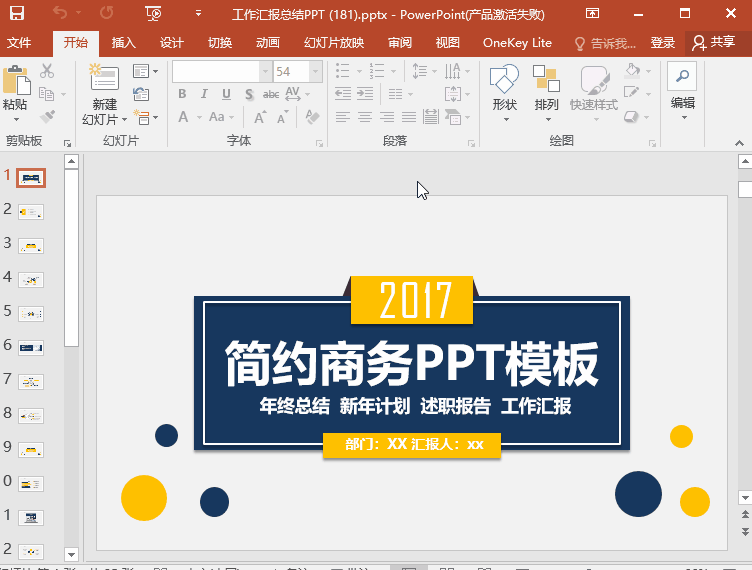Viewport: 752px width, 570px height.
Task: Open the 字体 dialog launcher
Action: [x=319, y=143]
